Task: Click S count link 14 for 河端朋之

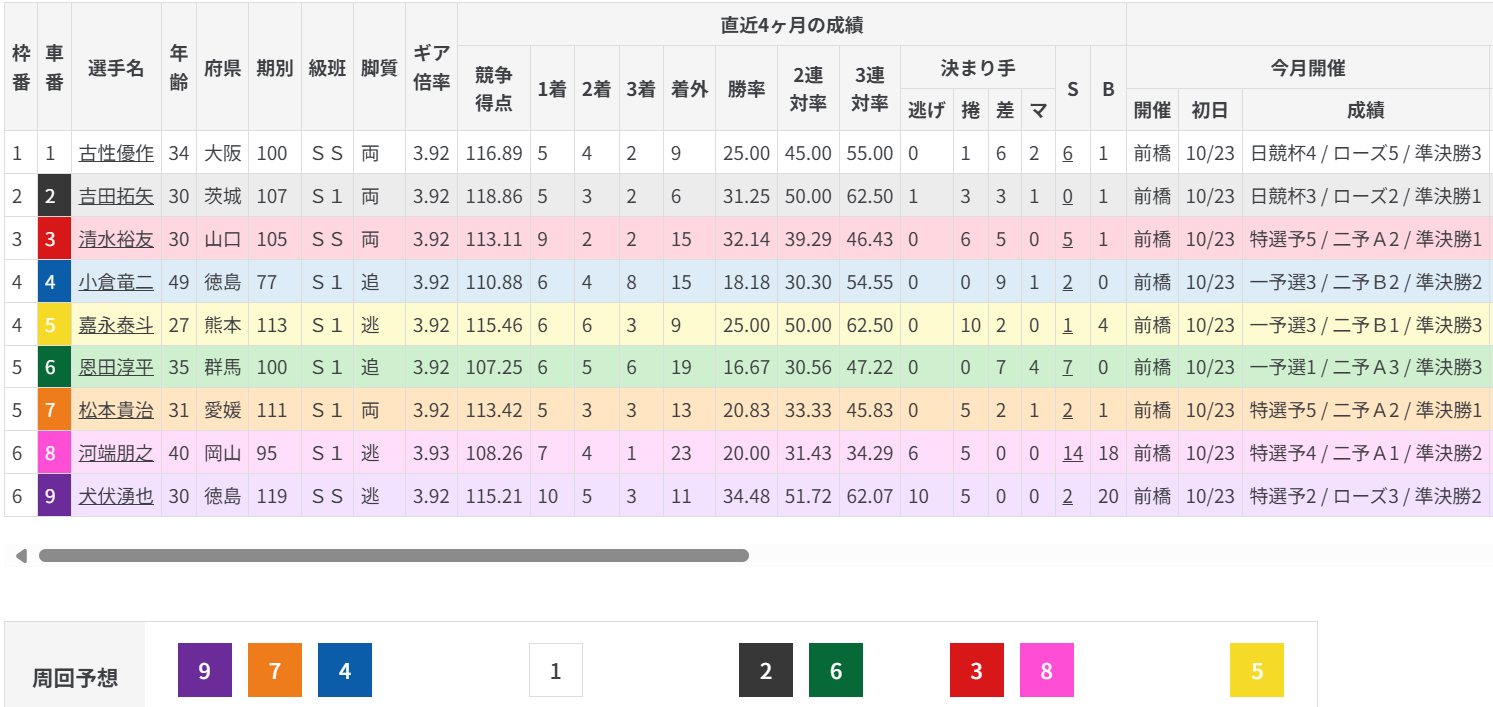Action: click(x=1072, y=453)
